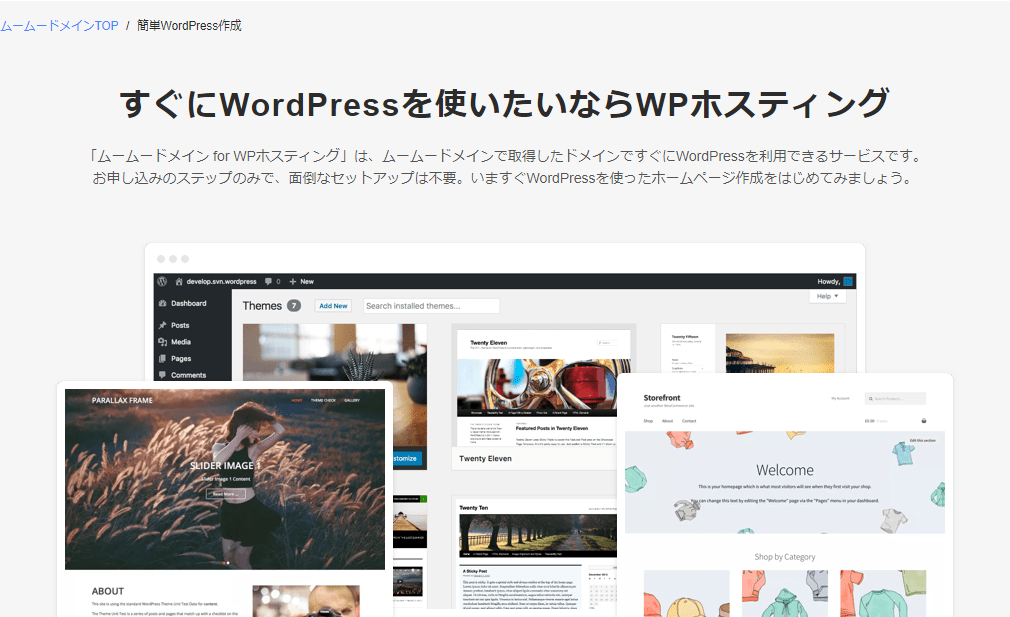Viewport: 1010px width, 617px height.
Task: Click the Shop by Category heading
Action: tap(785, 557)
